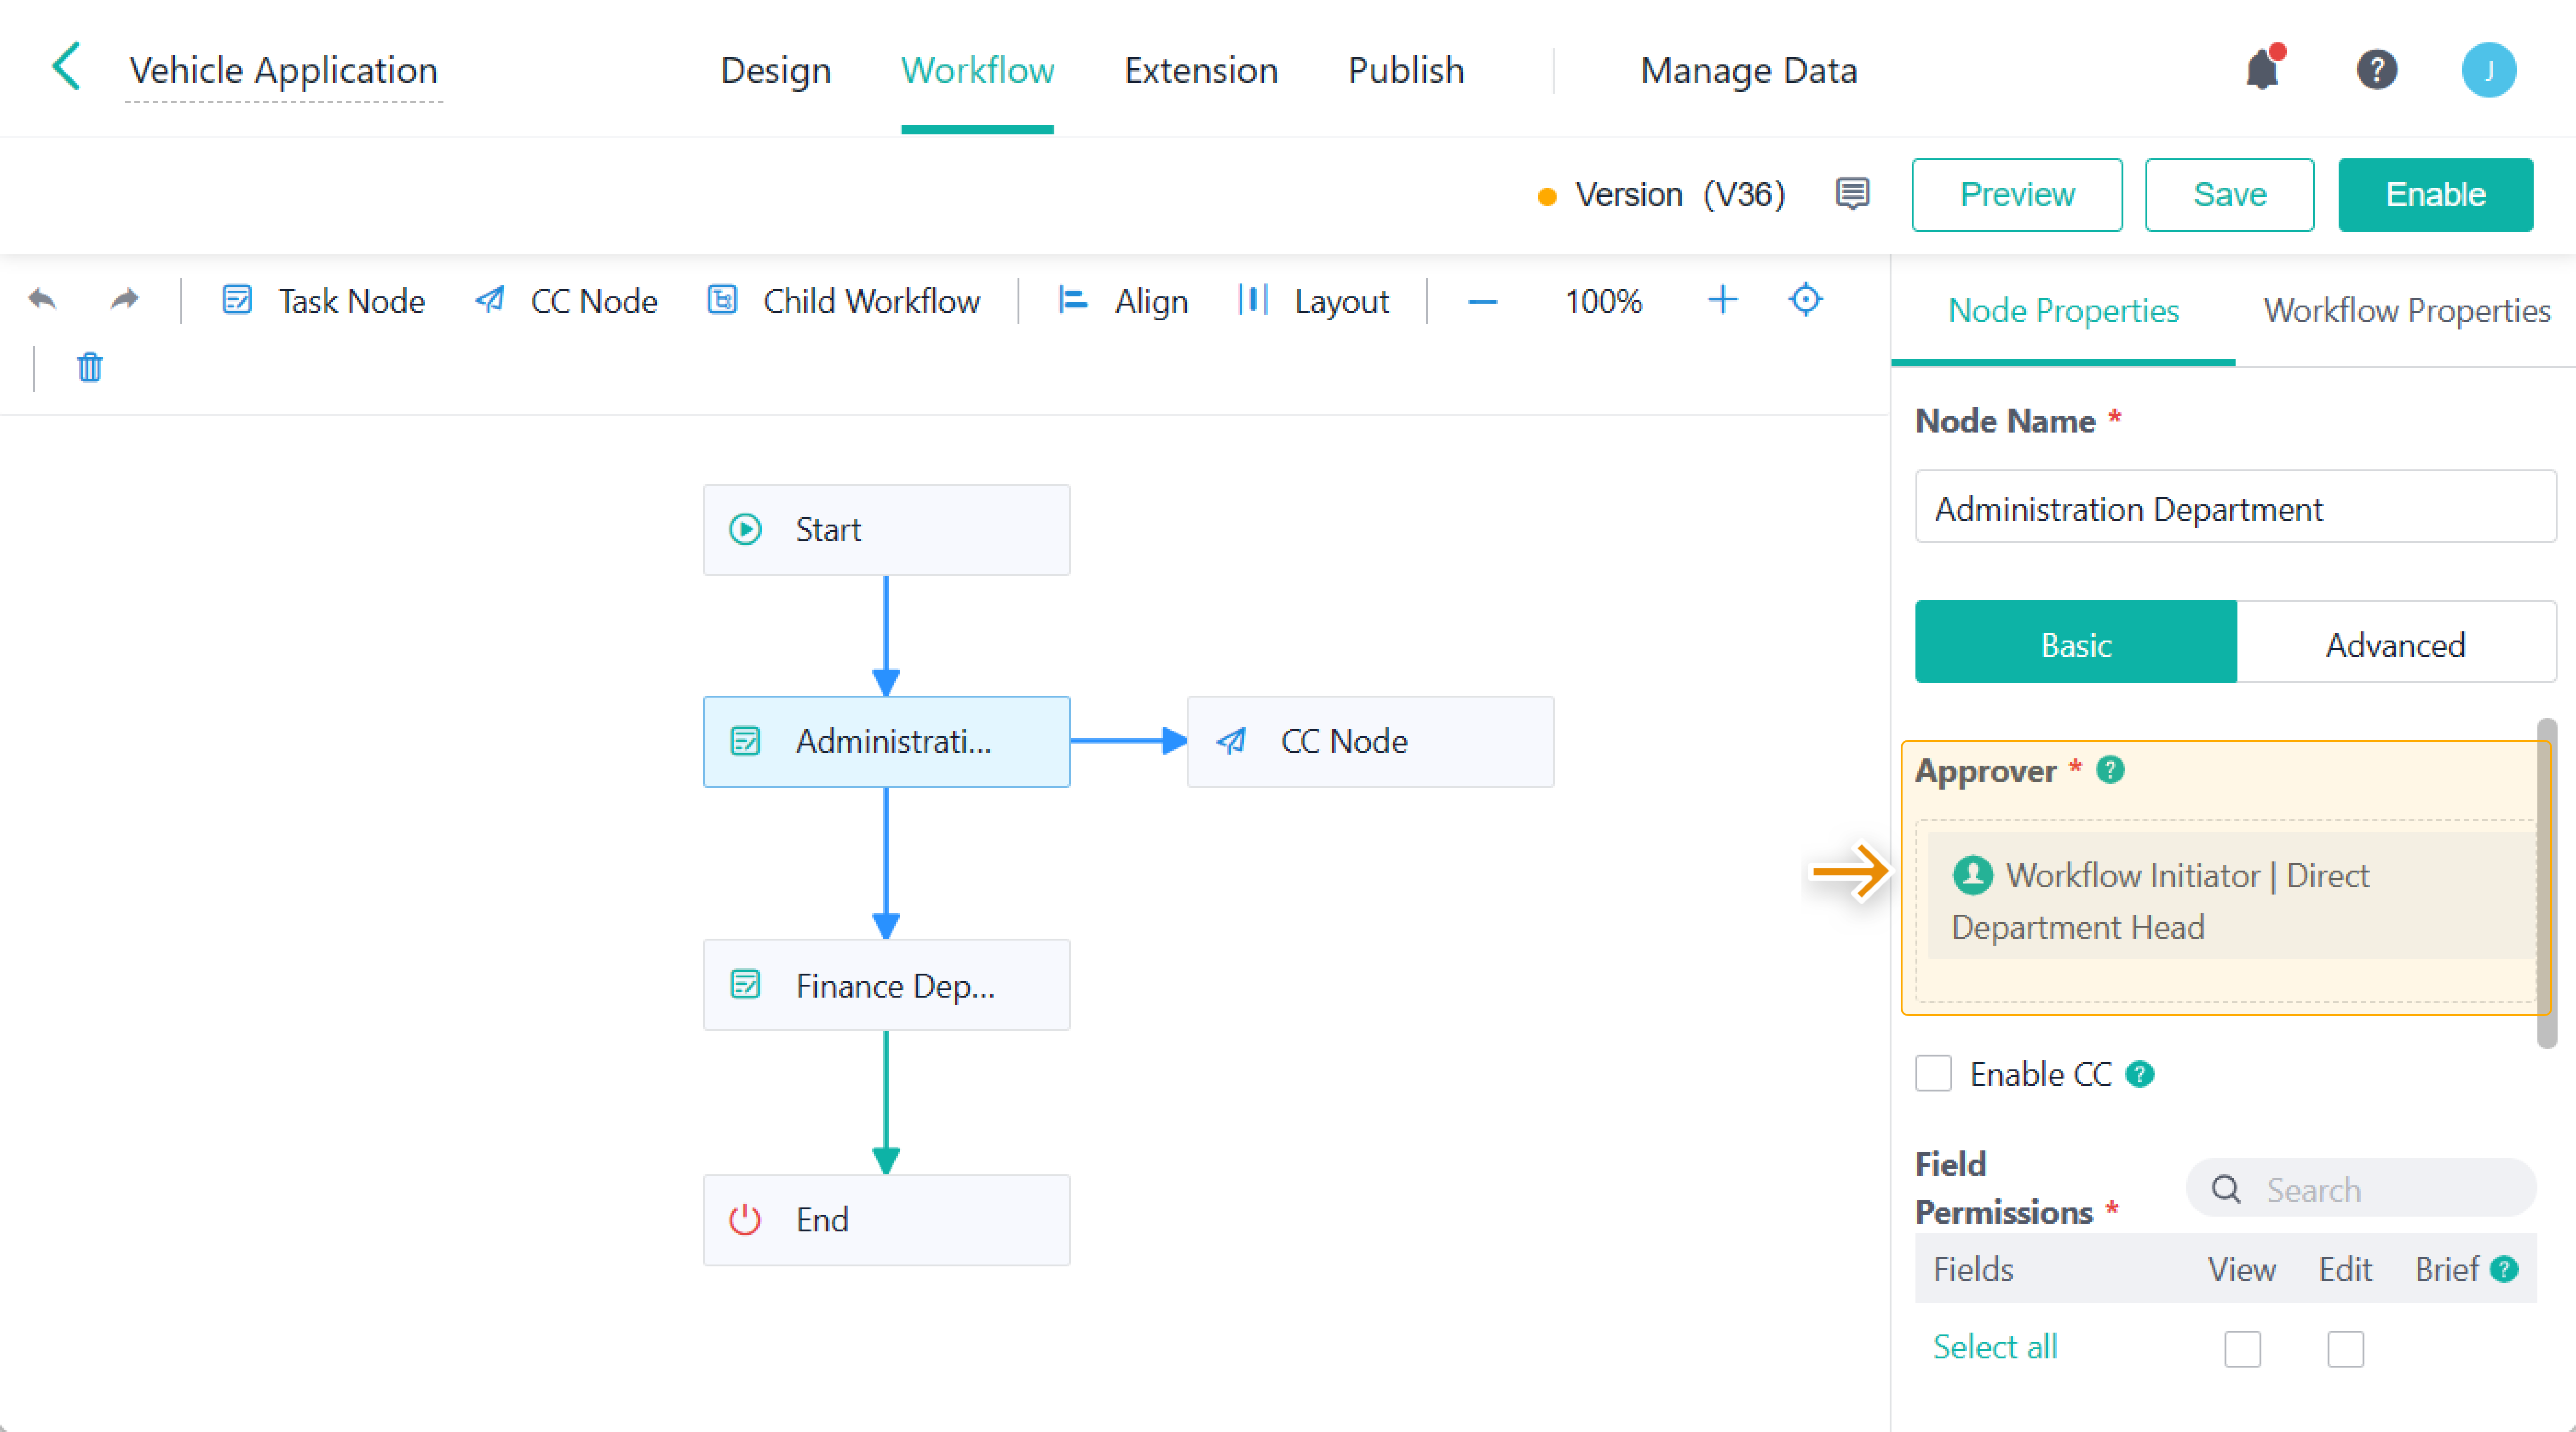This screenshot has height=1432, width=2576.
Task: Open the notifications bell
Action: coord(2263,69)
